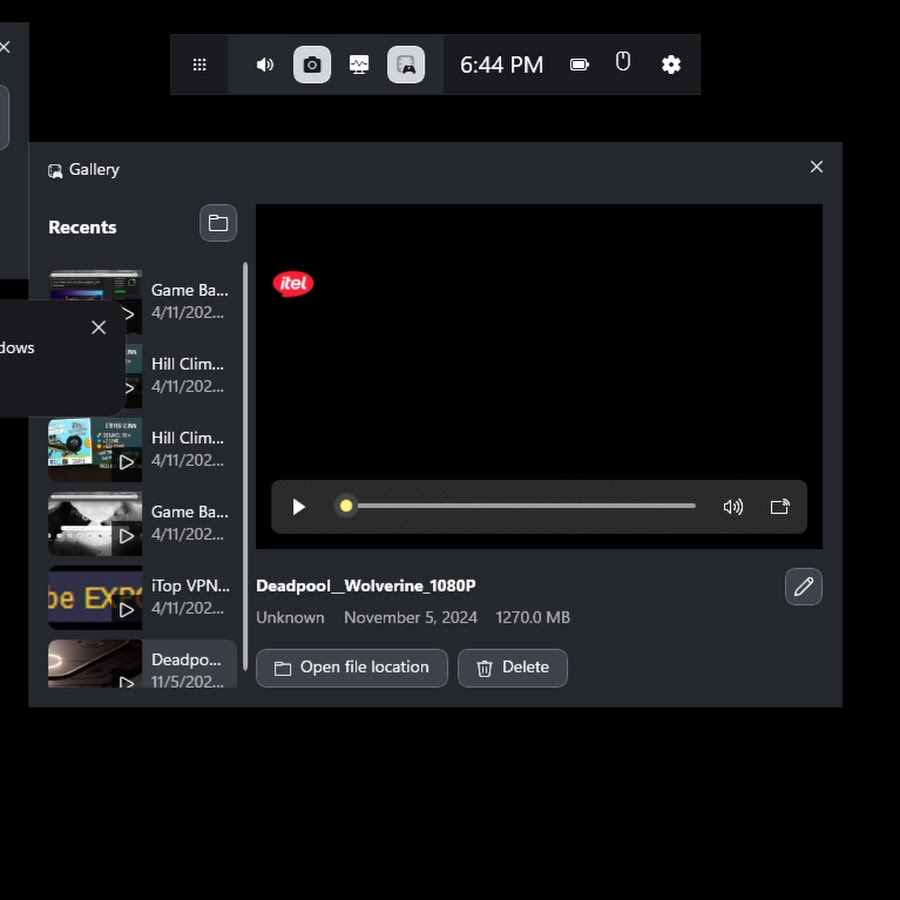900x900 pixels.
Task: Click the Recents heading
Action: 82,227
